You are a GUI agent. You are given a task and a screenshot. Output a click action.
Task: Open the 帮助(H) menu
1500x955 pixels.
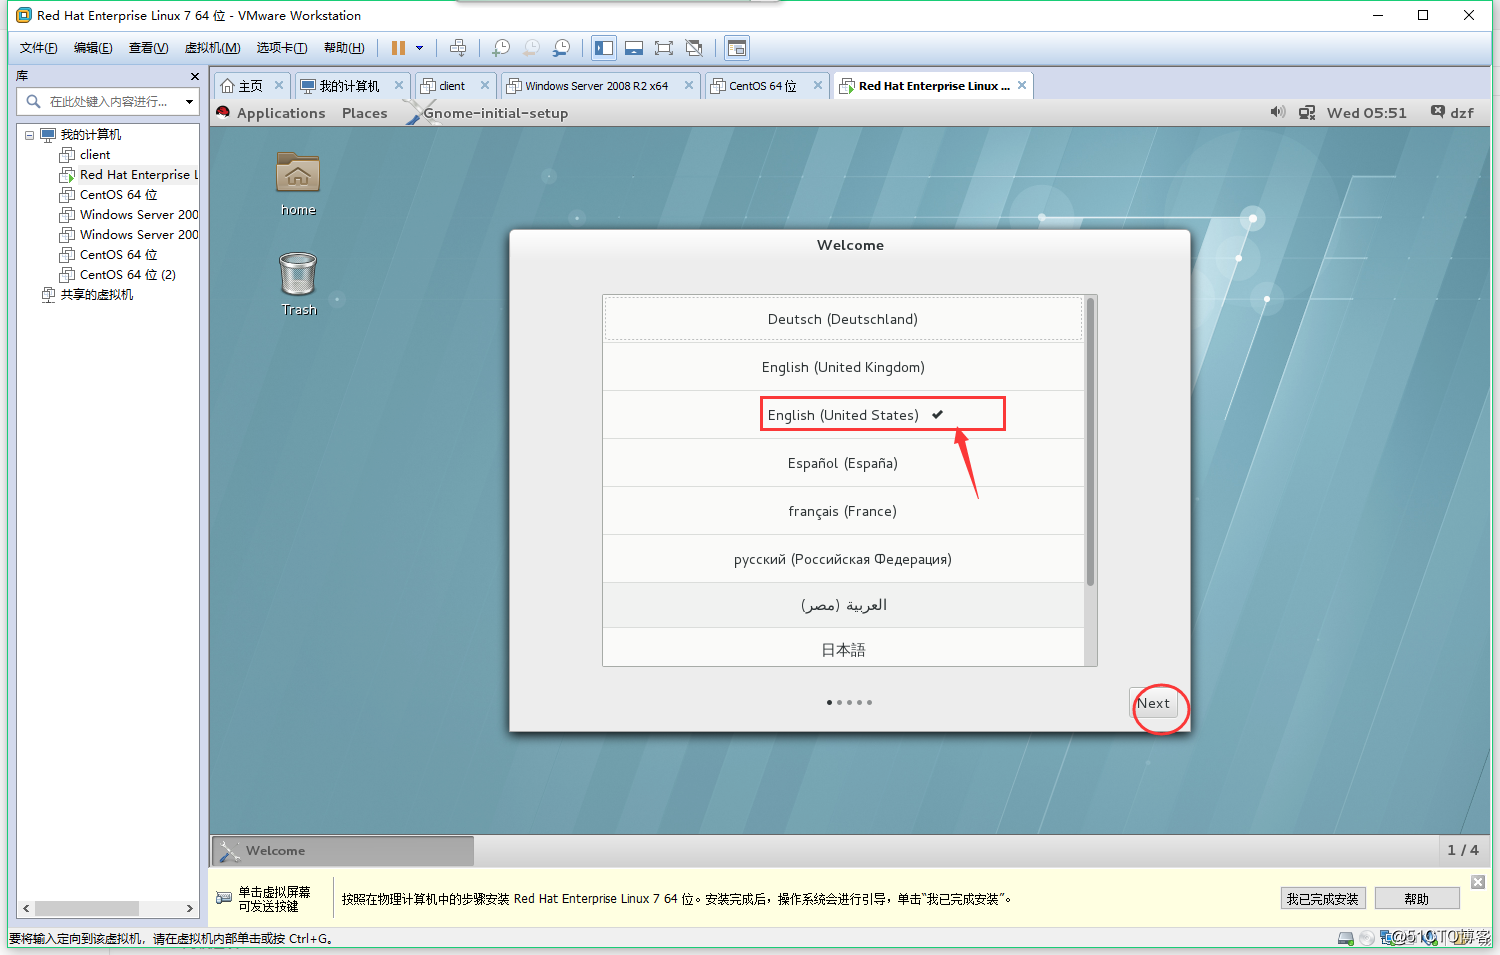344,48
